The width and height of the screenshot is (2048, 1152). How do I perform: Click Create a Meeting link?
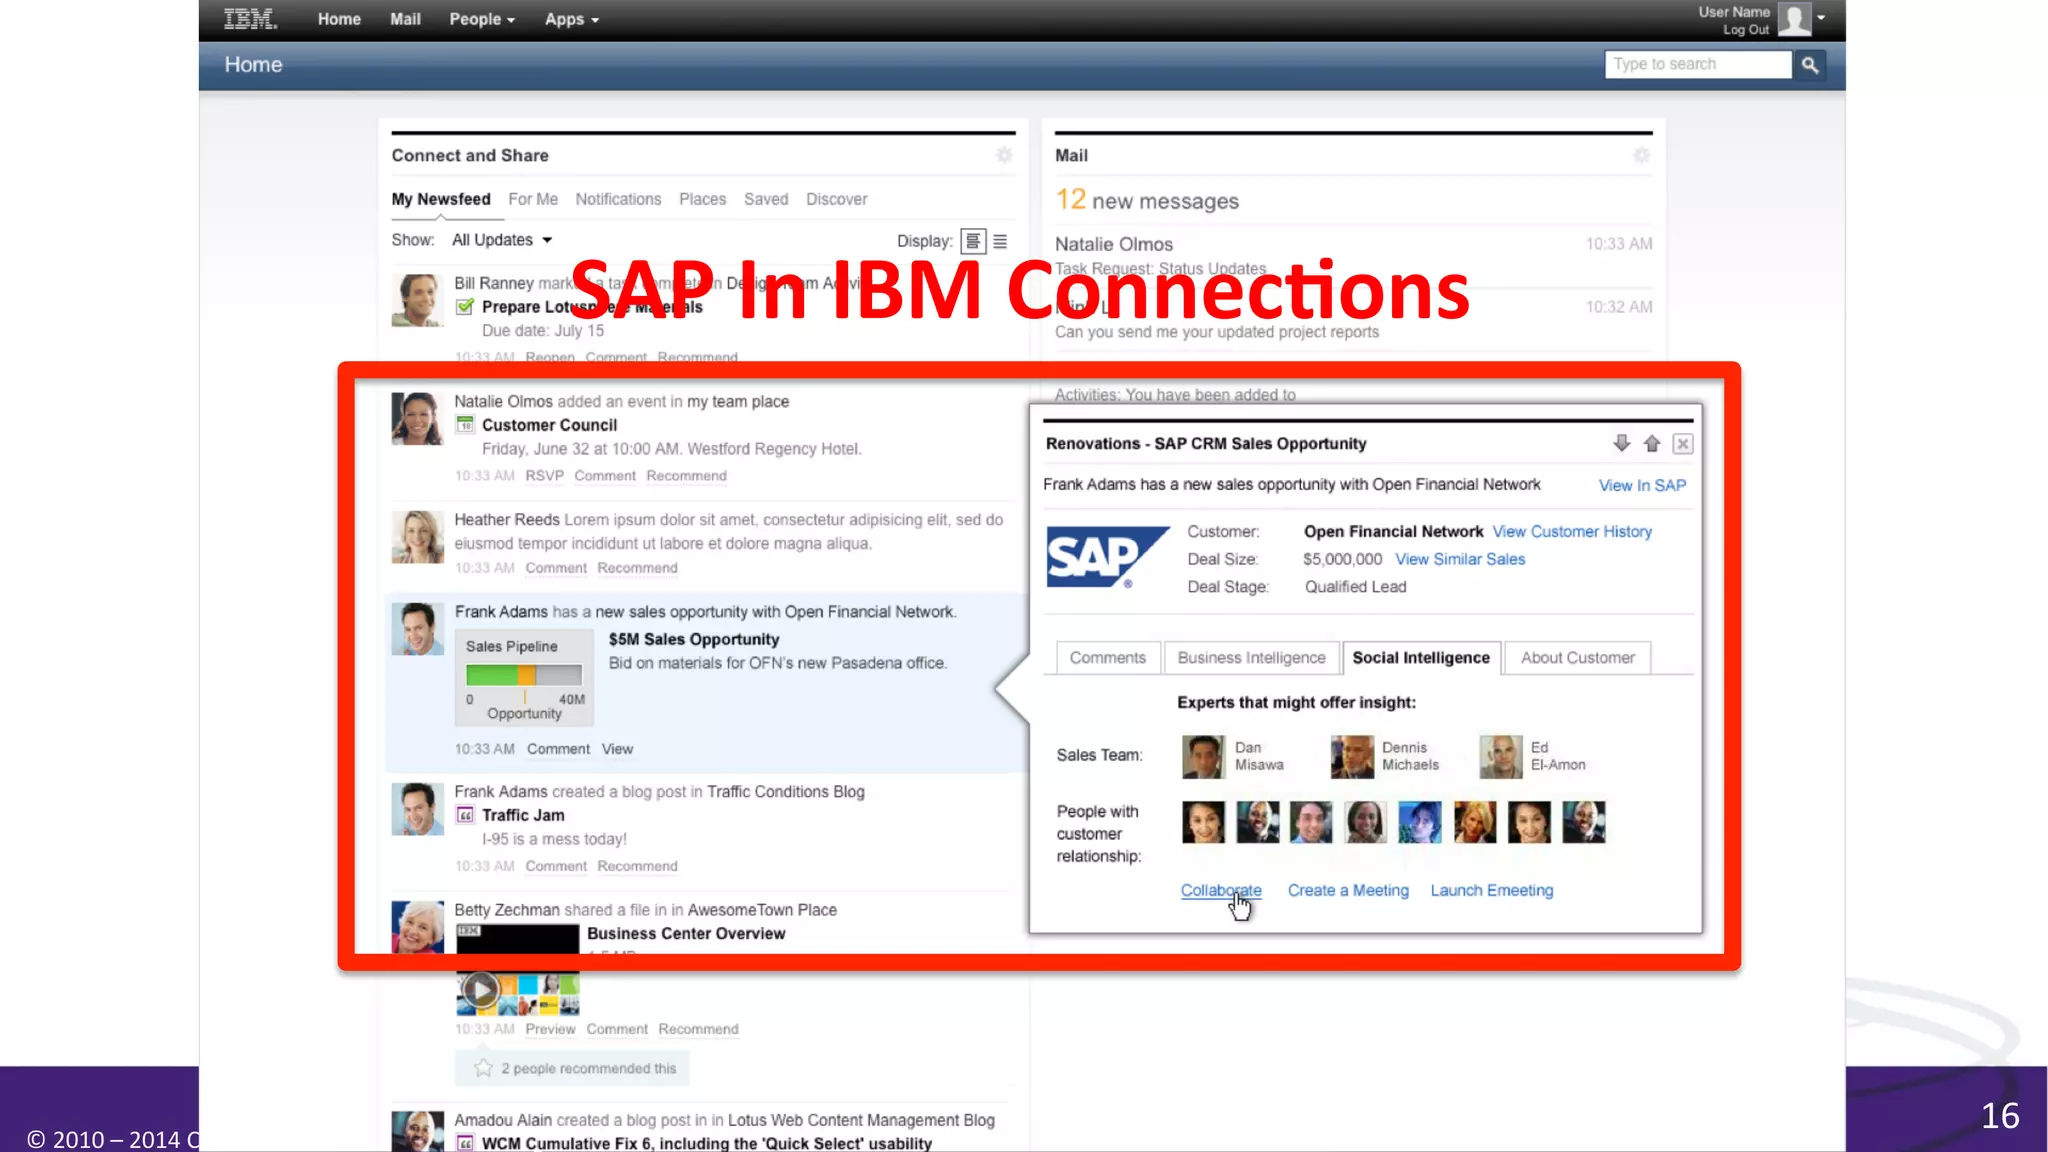click(x=1348, y=890)
